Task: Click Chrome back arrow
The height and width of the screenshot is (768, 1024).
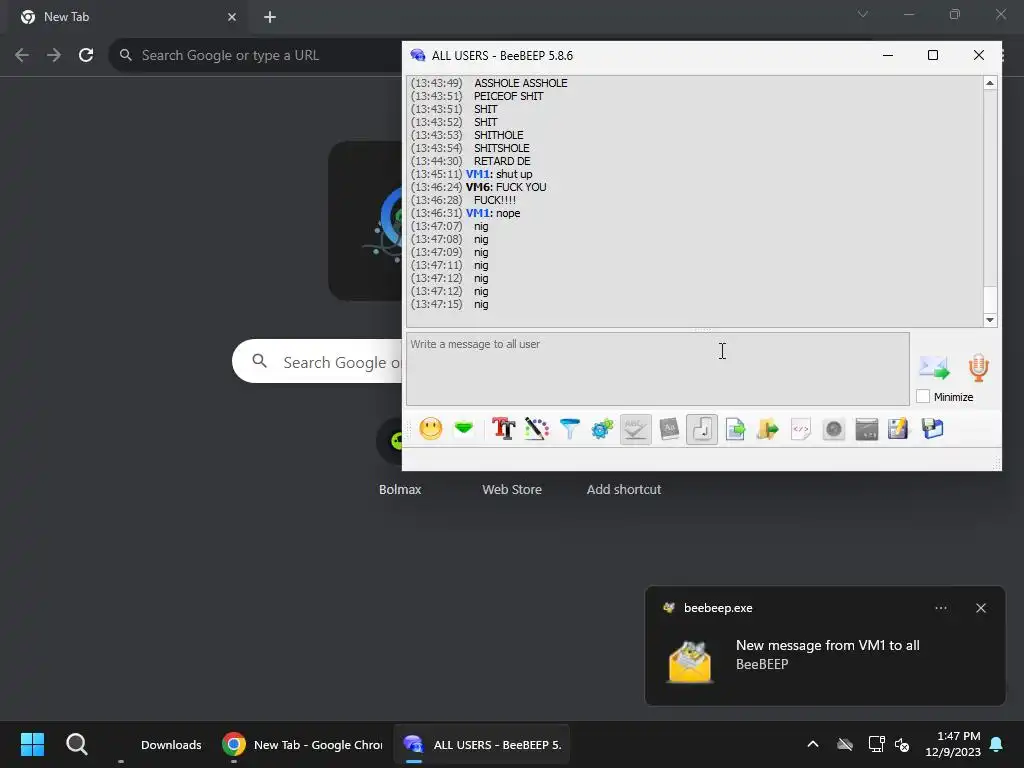Action: click(x=22, y=56)
